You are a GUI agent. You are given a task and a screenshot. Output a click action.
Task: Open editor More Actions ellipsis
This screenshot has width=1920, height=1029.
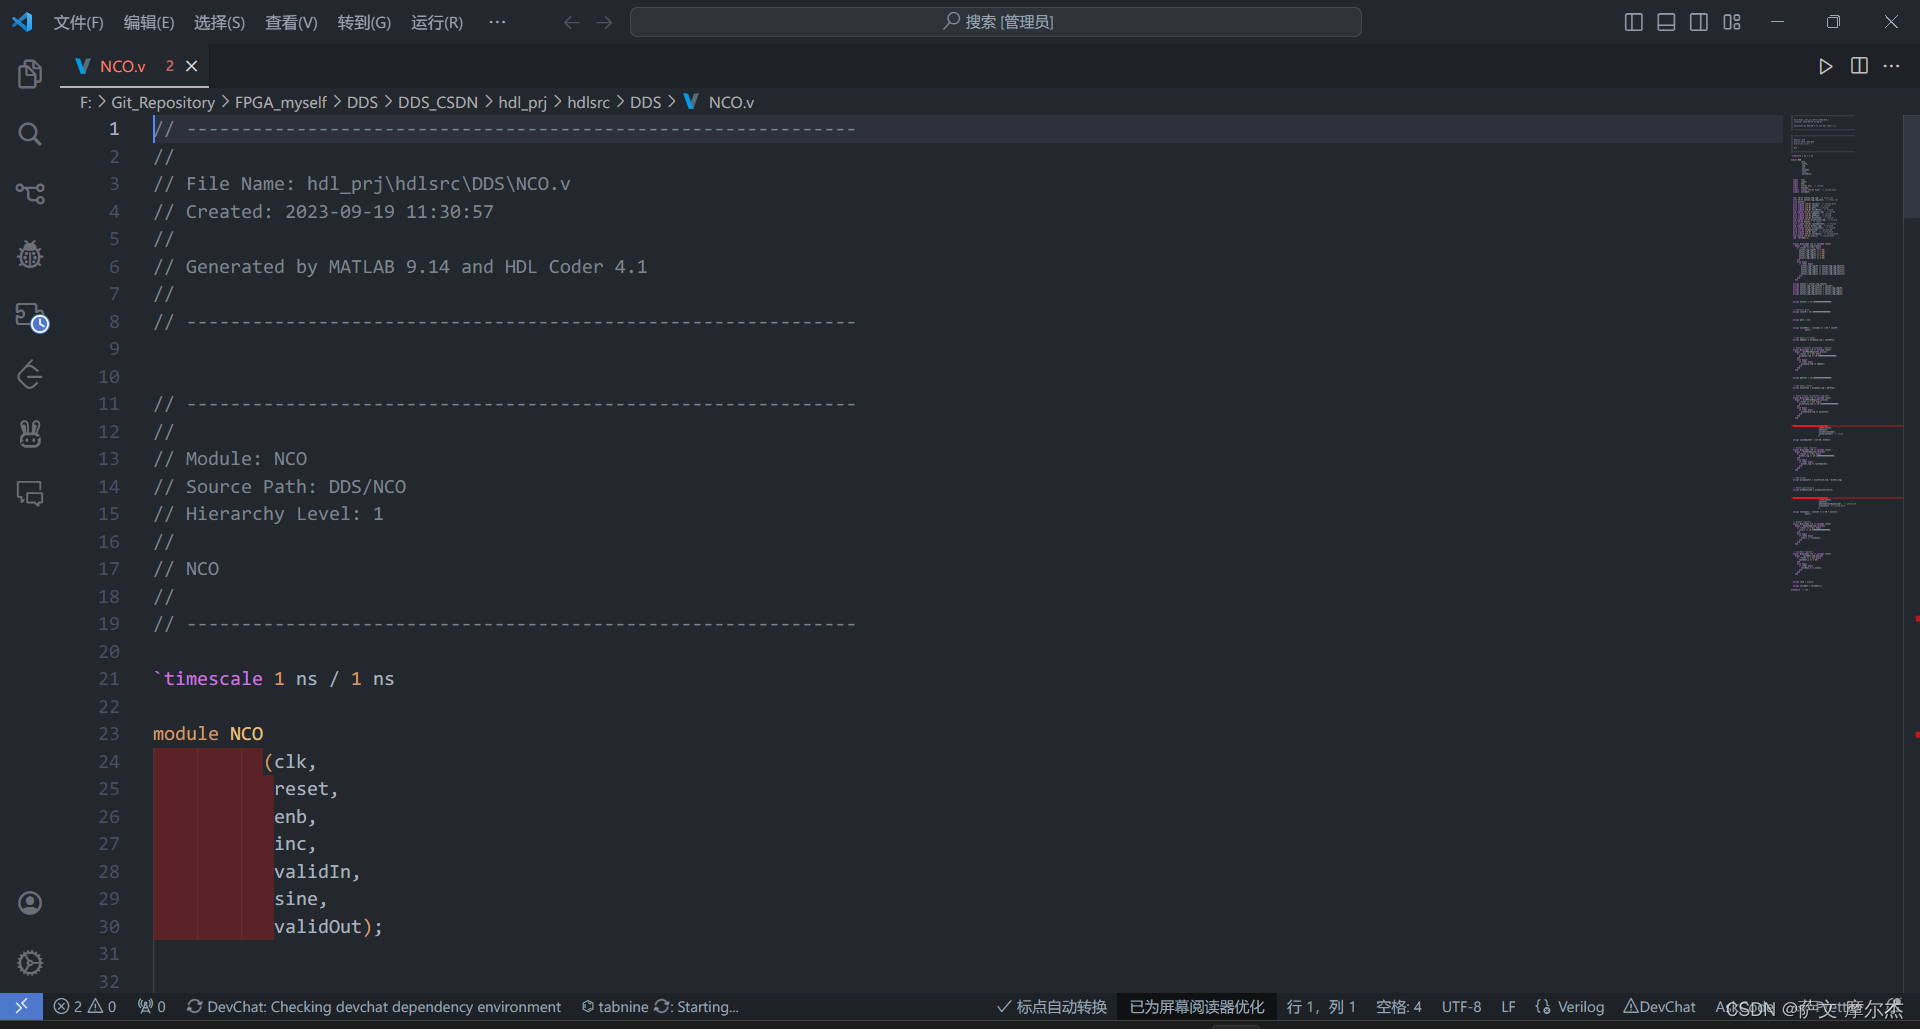coord(1891,66)
